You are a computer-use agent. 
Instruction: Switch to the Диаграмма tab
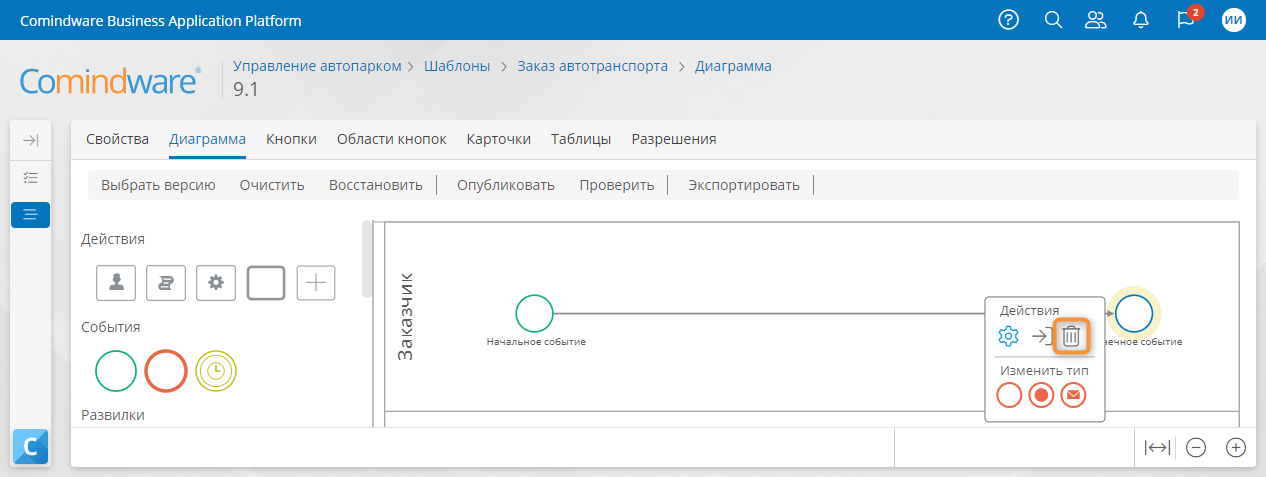click(x=207, y=139)
